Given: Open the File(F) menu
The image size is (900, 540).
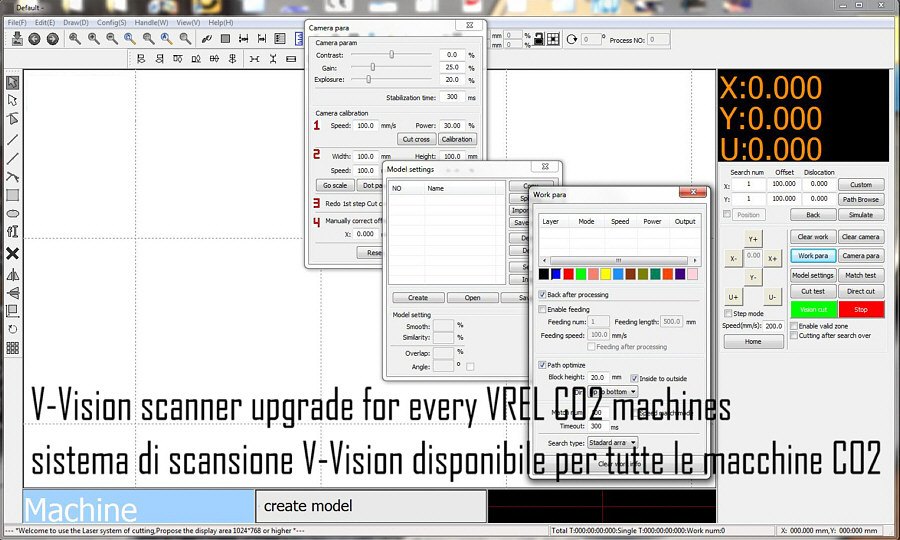Looking at the screenshot, I should click(17, 22).
